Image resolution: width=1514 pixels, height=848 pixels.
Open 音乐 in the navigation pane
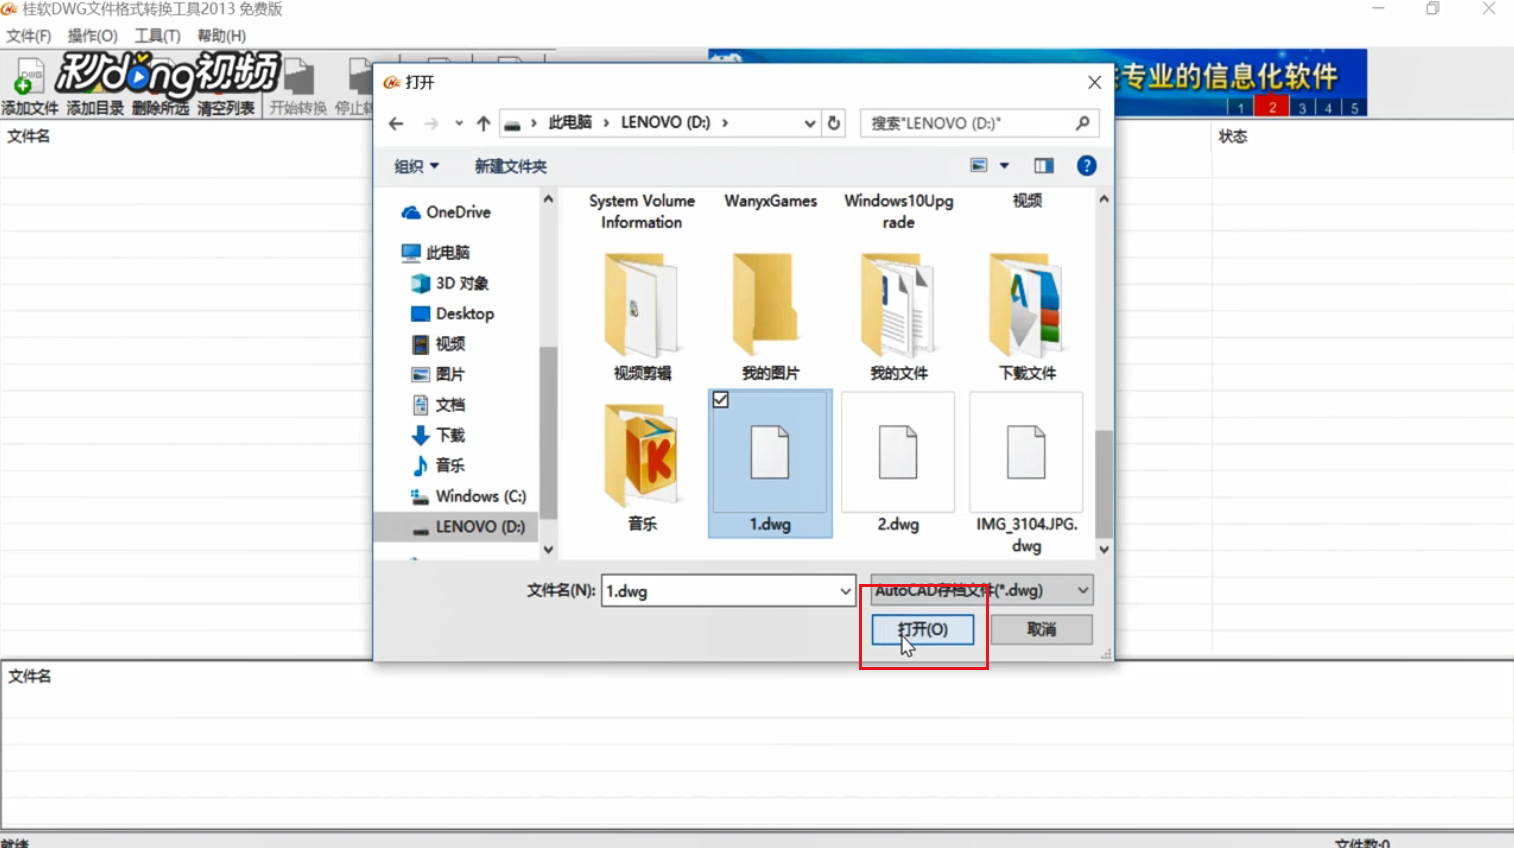(438, 465)
